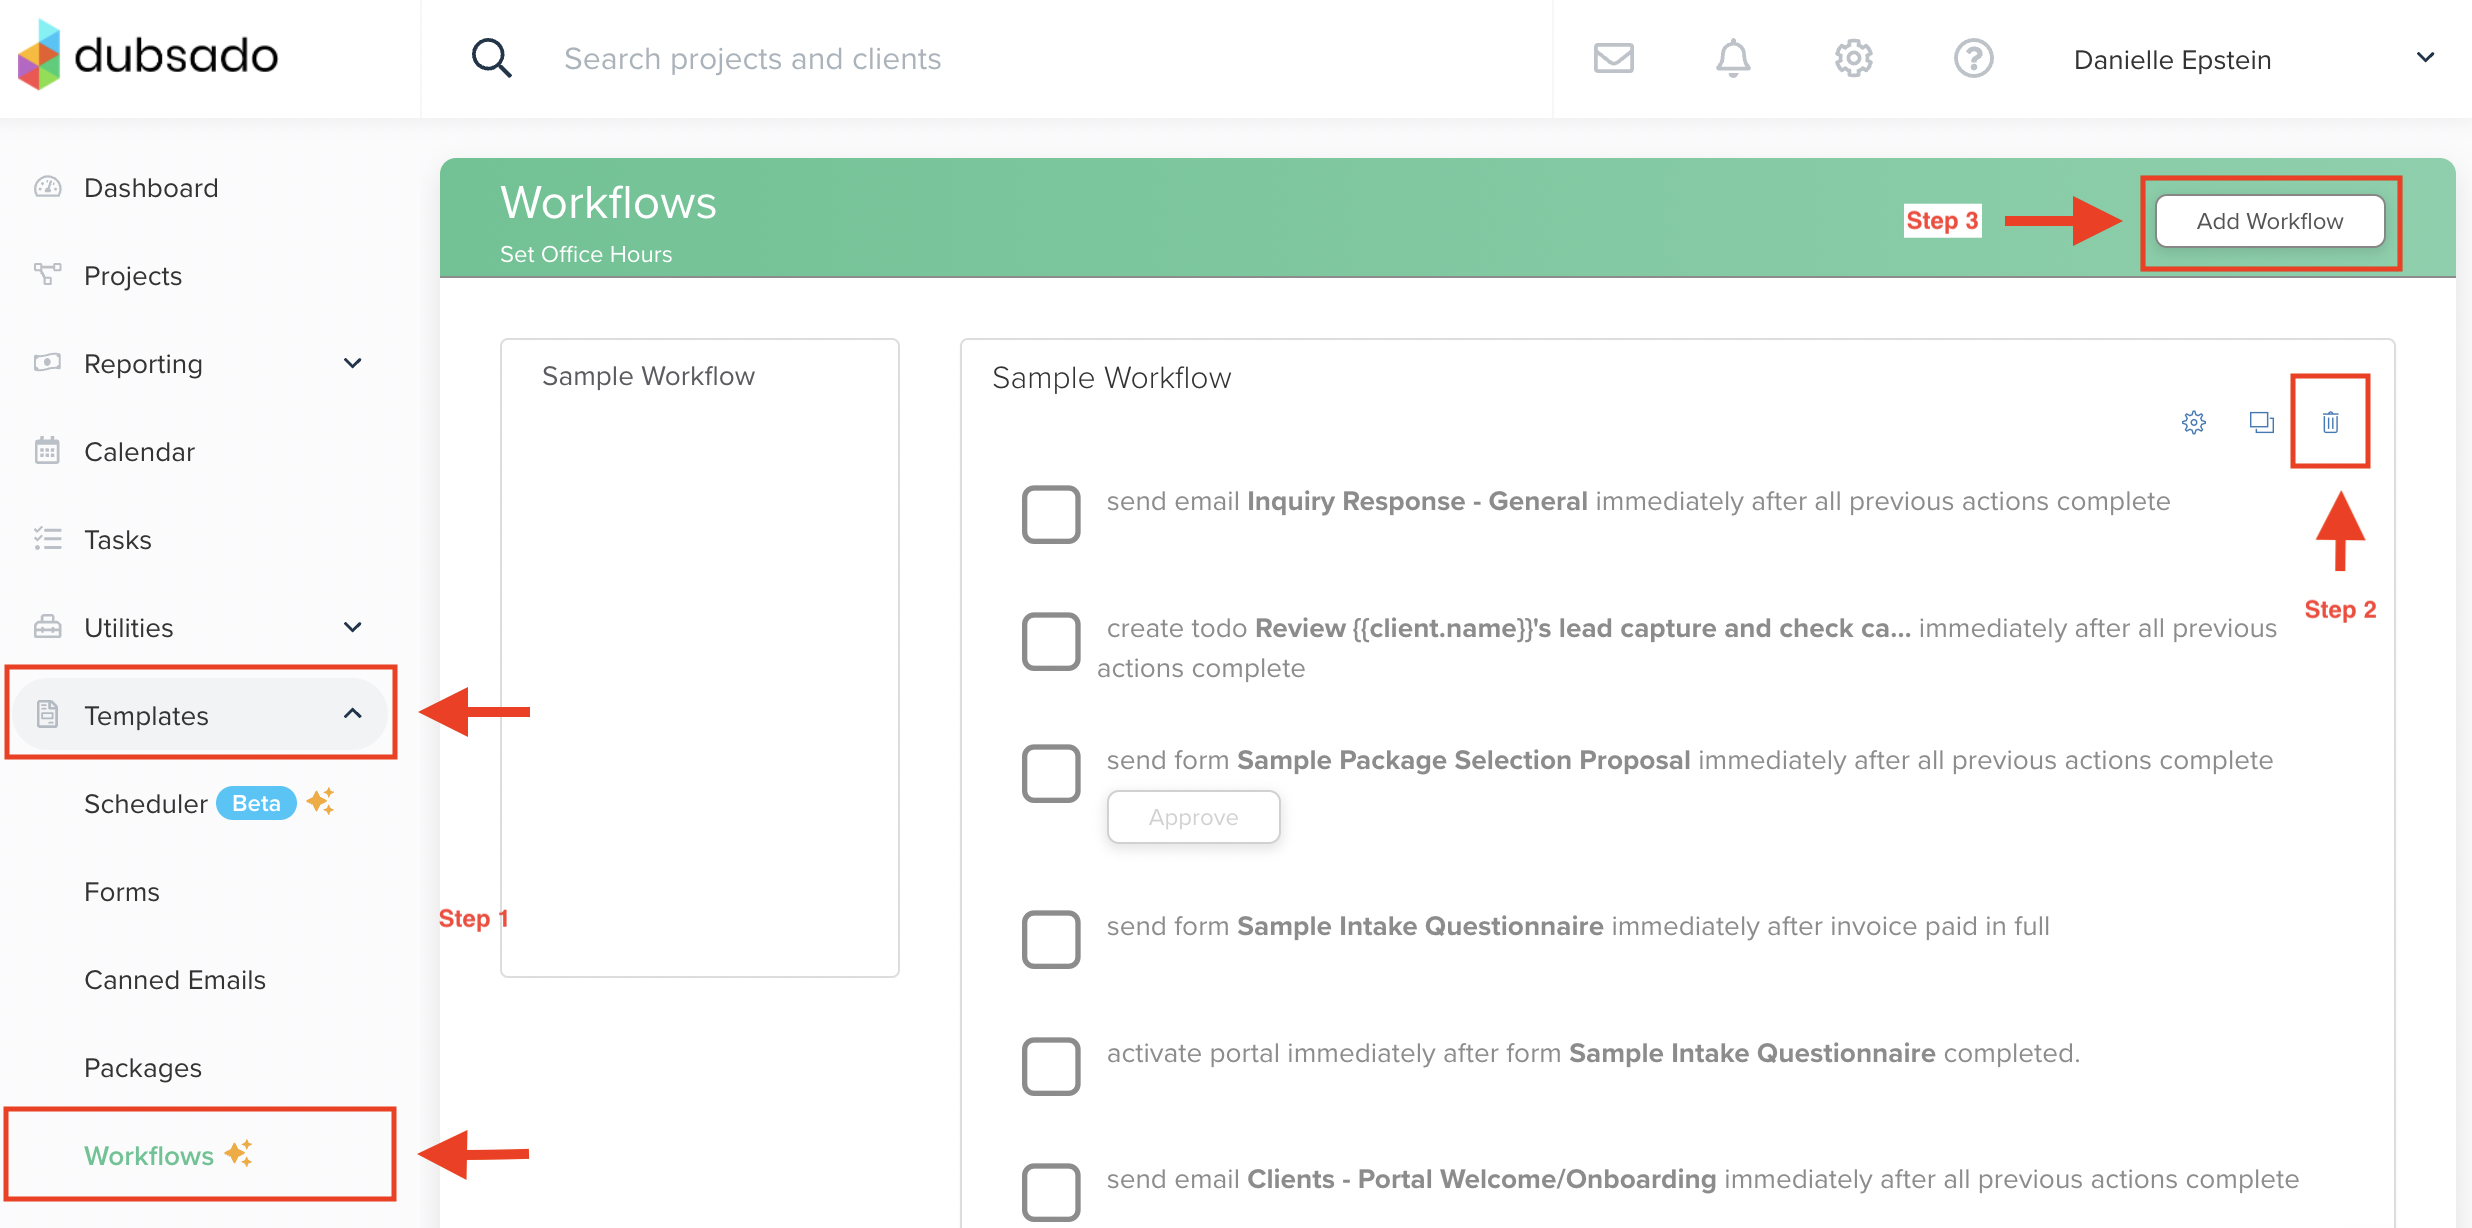Check the activate portal action checkbox
This screenshot has height=1228, width=2472.
point(1050,1066)
